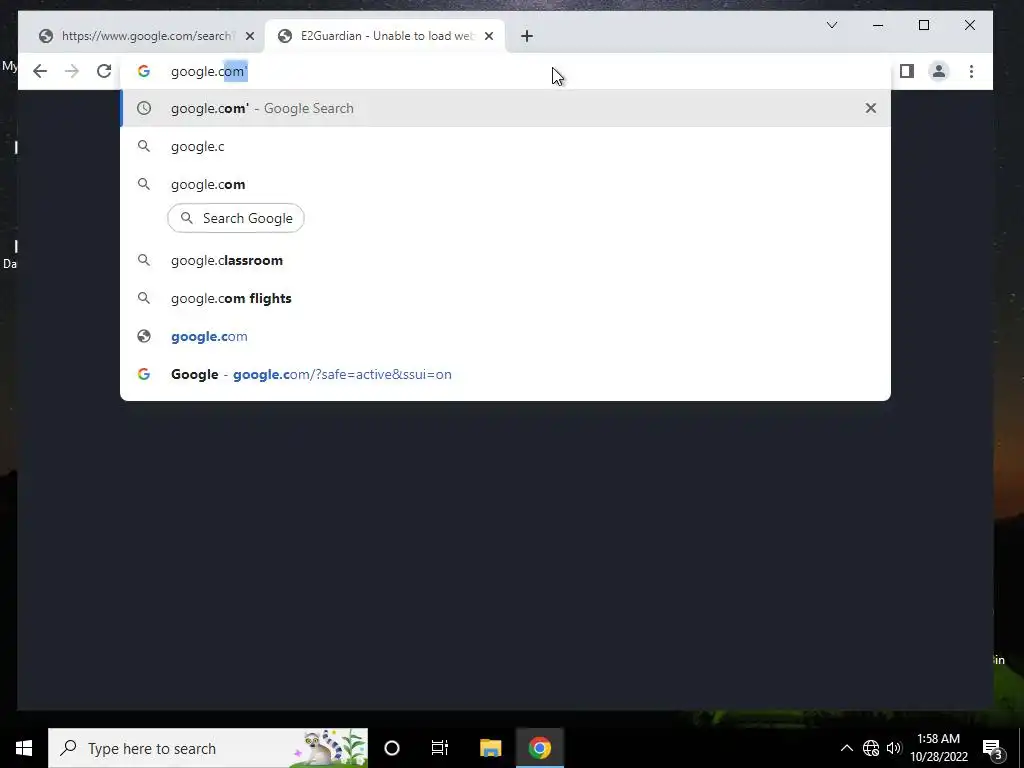Select the google.com' Google Search suggestion
The width and height of the screenshot is (1024, 768).
pyautogui.click(x=505, y=108)
